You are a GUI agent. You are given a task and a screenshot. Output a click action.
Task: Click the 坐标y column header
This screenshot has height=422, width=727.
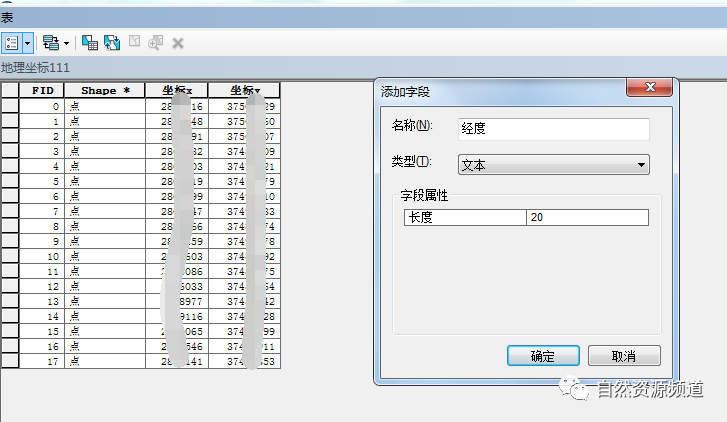244,90
